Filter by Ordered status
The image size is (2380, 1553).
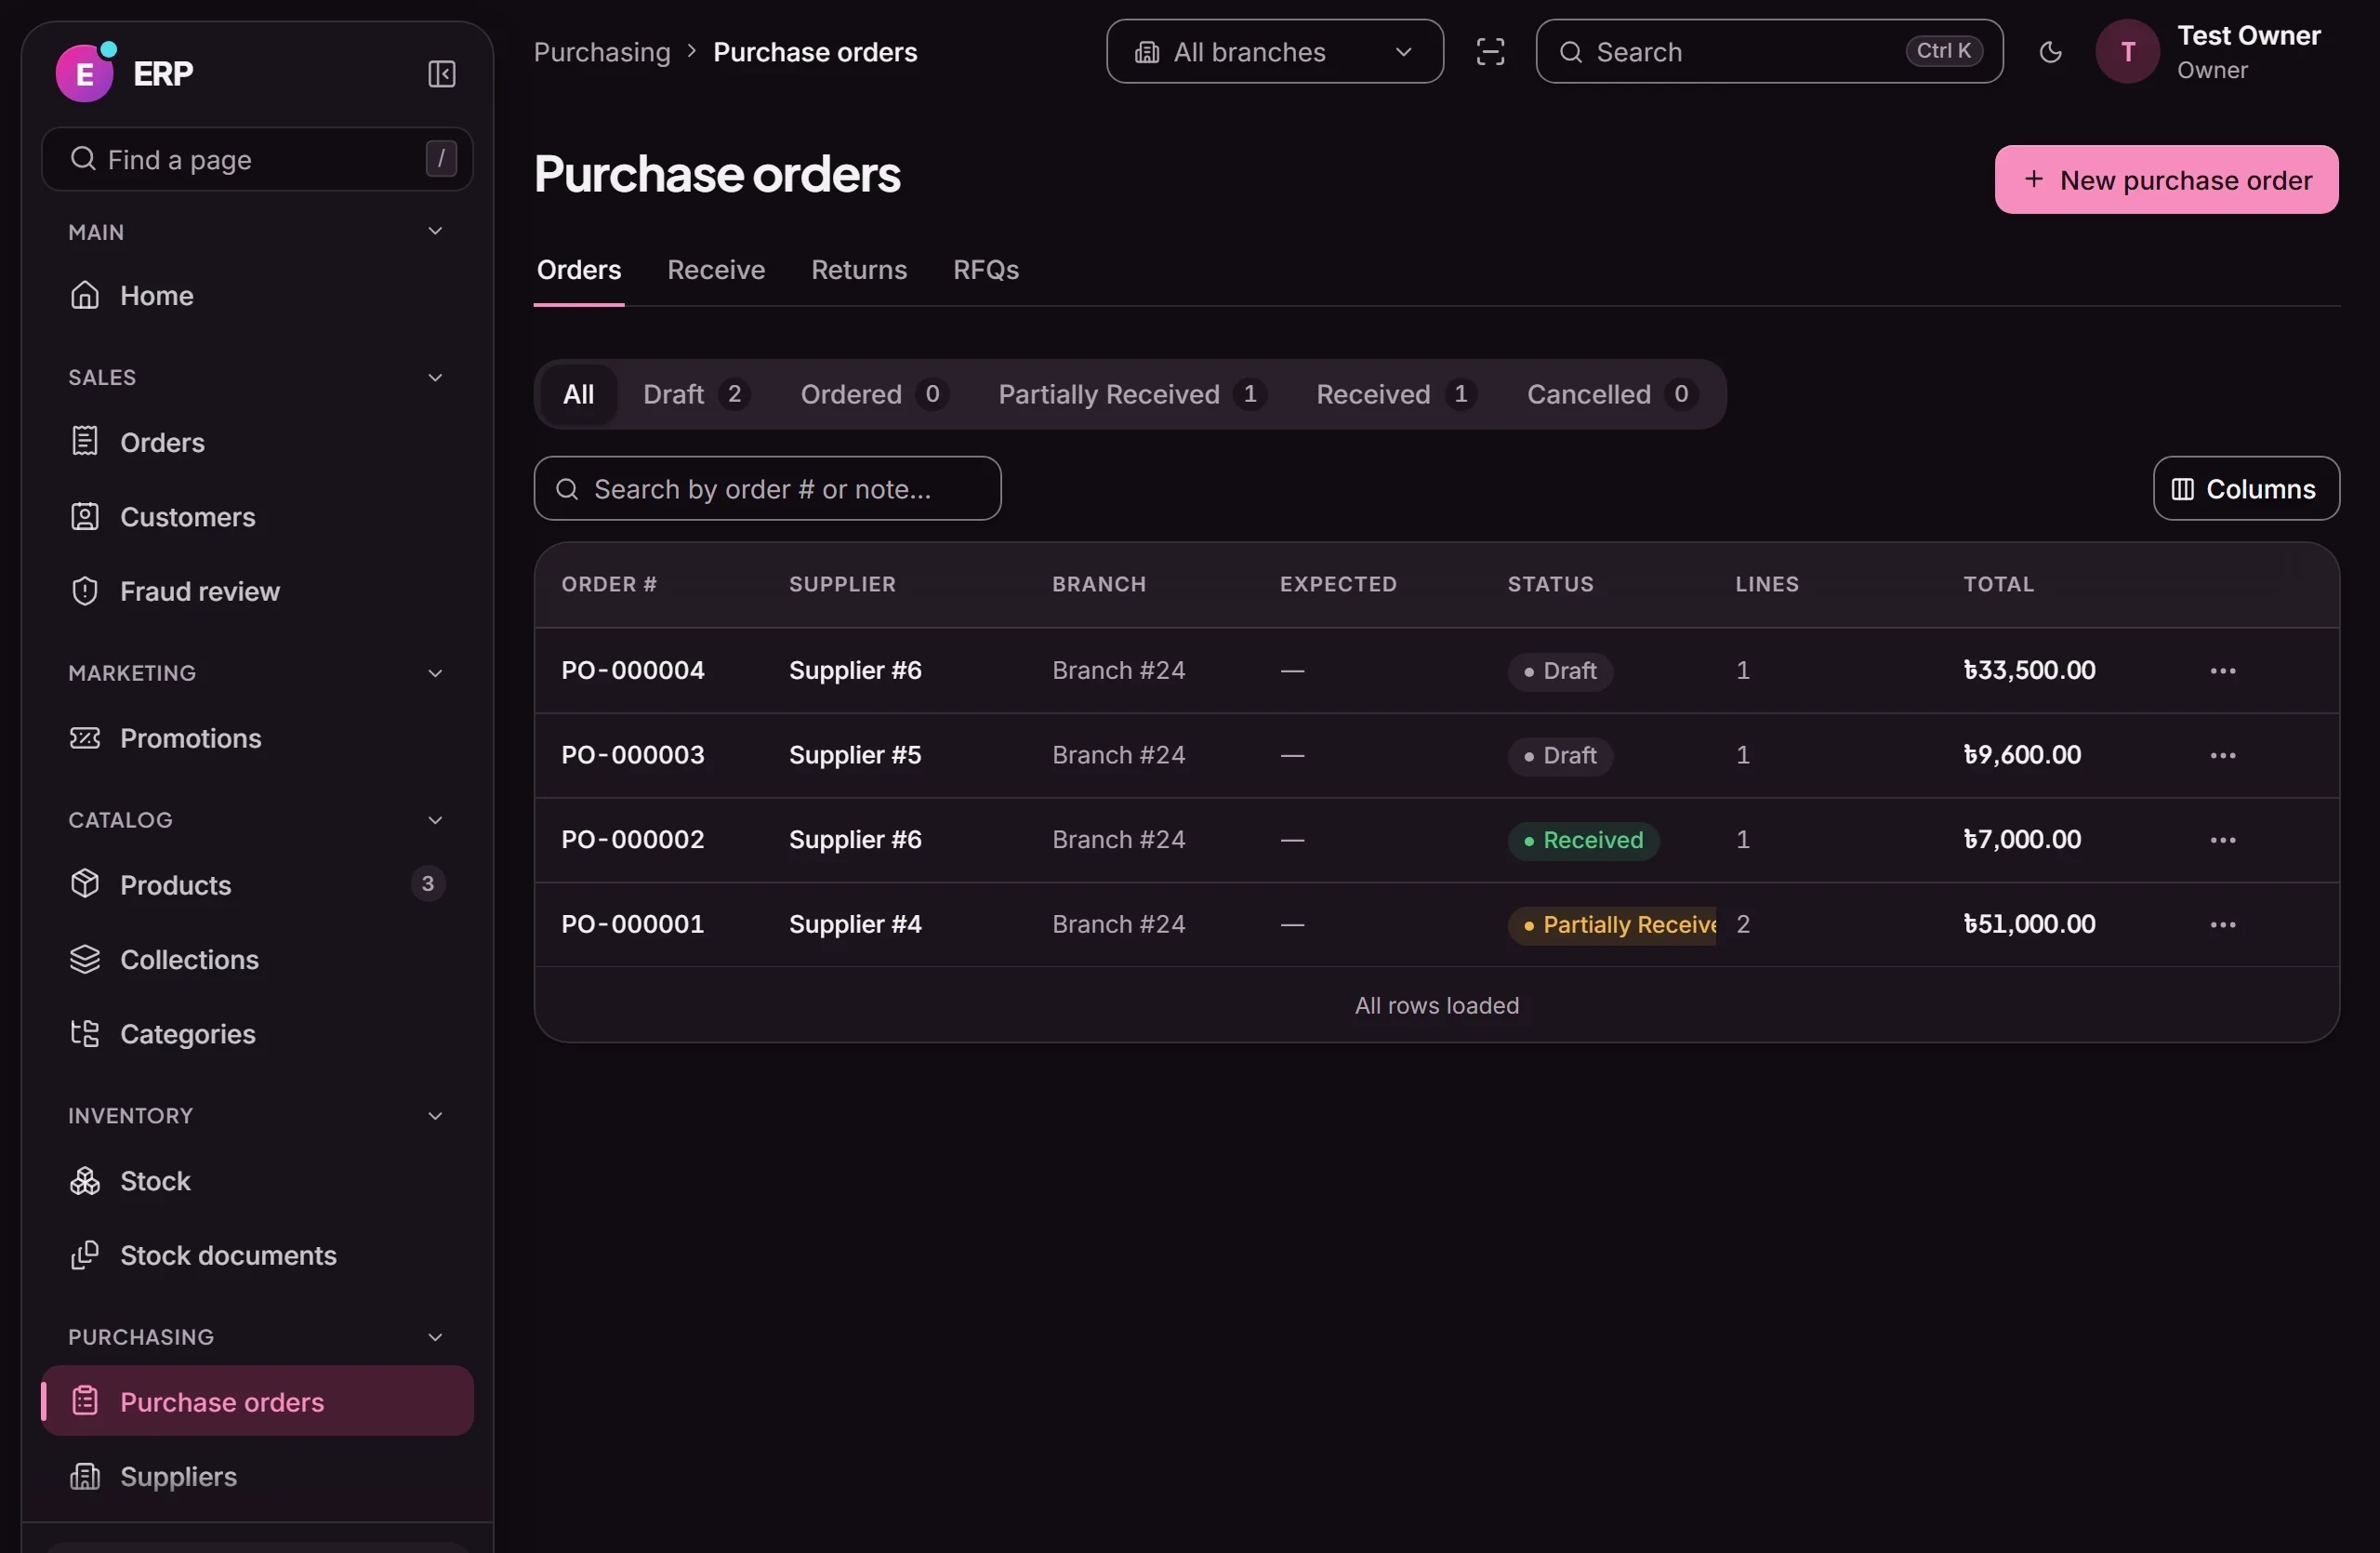pos(874,395)
